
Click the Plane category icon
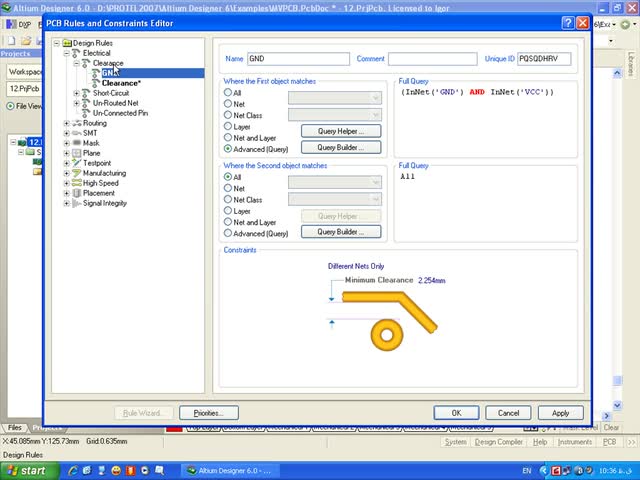point(76,153)
